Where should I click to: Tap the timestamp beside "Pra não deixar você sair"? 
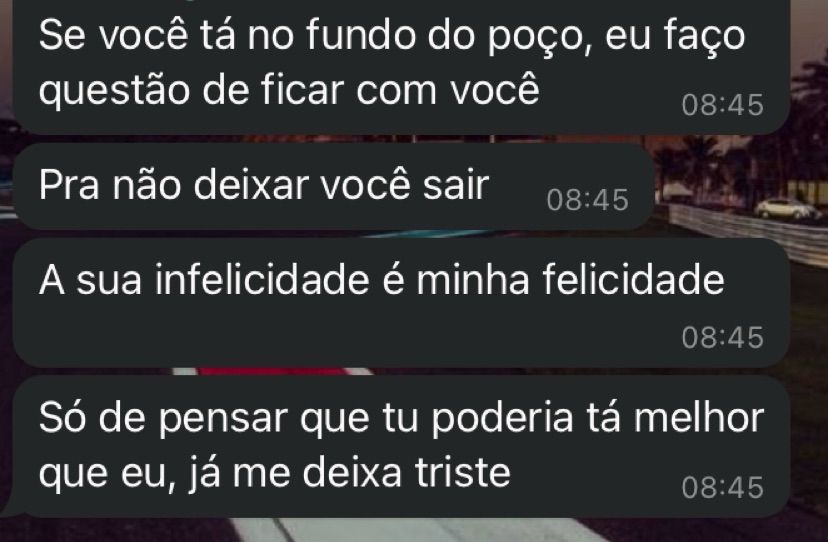click(587, 200)
